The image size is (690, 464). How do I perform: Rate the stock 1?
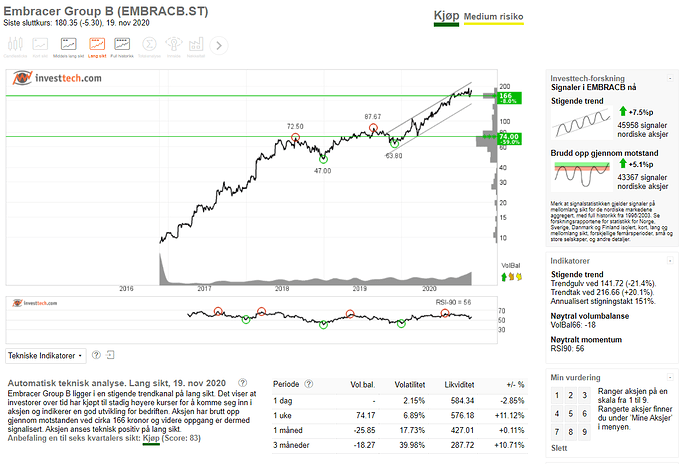[x=557, y=395]
